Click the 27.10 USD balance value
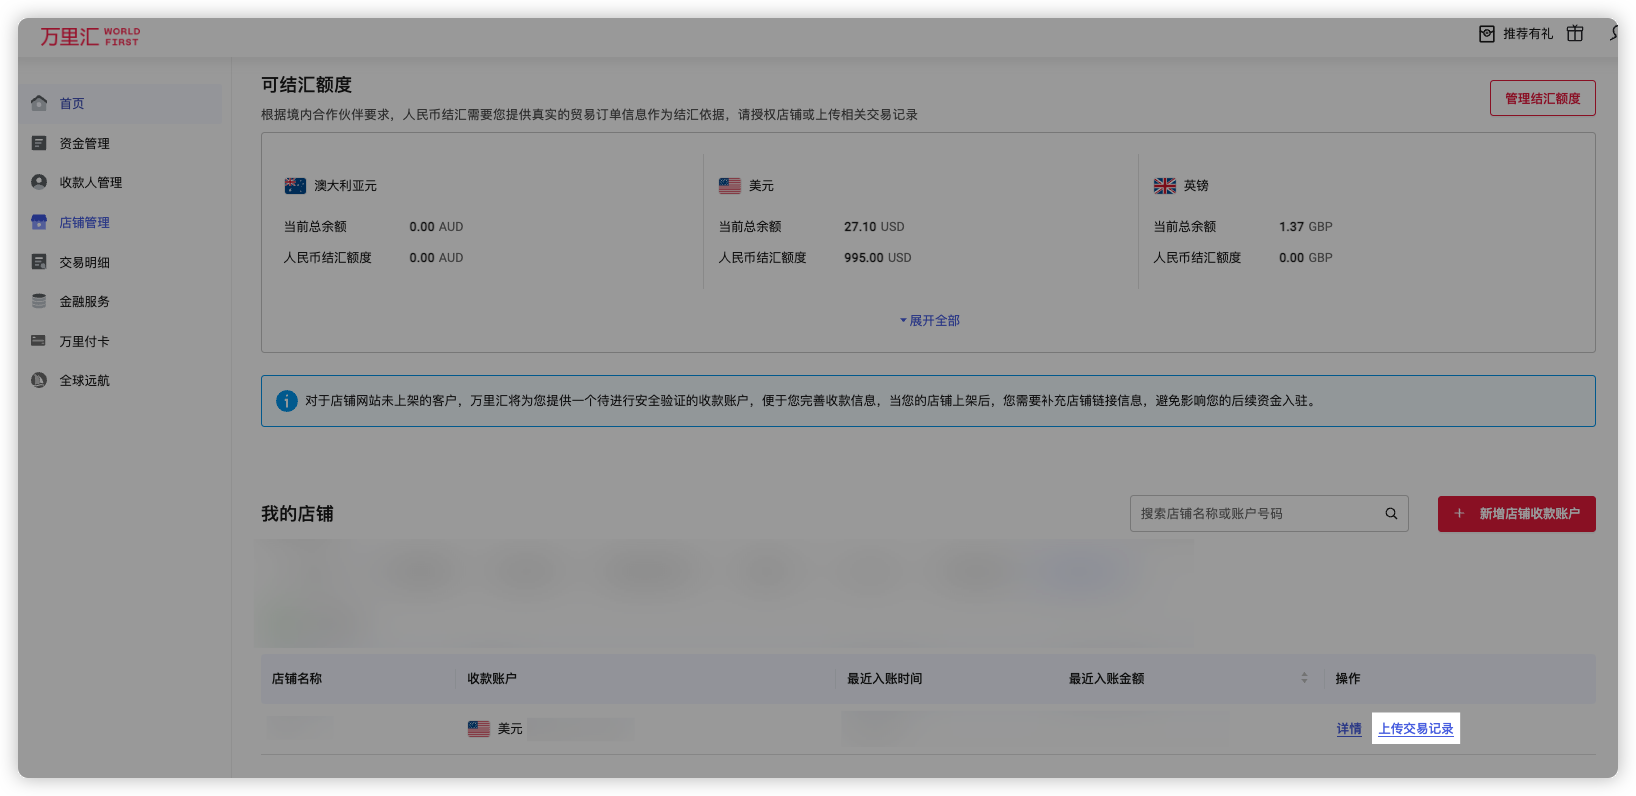Viewport: 1636px width, 796px height. pyautogui.click(x=874, y=227)
